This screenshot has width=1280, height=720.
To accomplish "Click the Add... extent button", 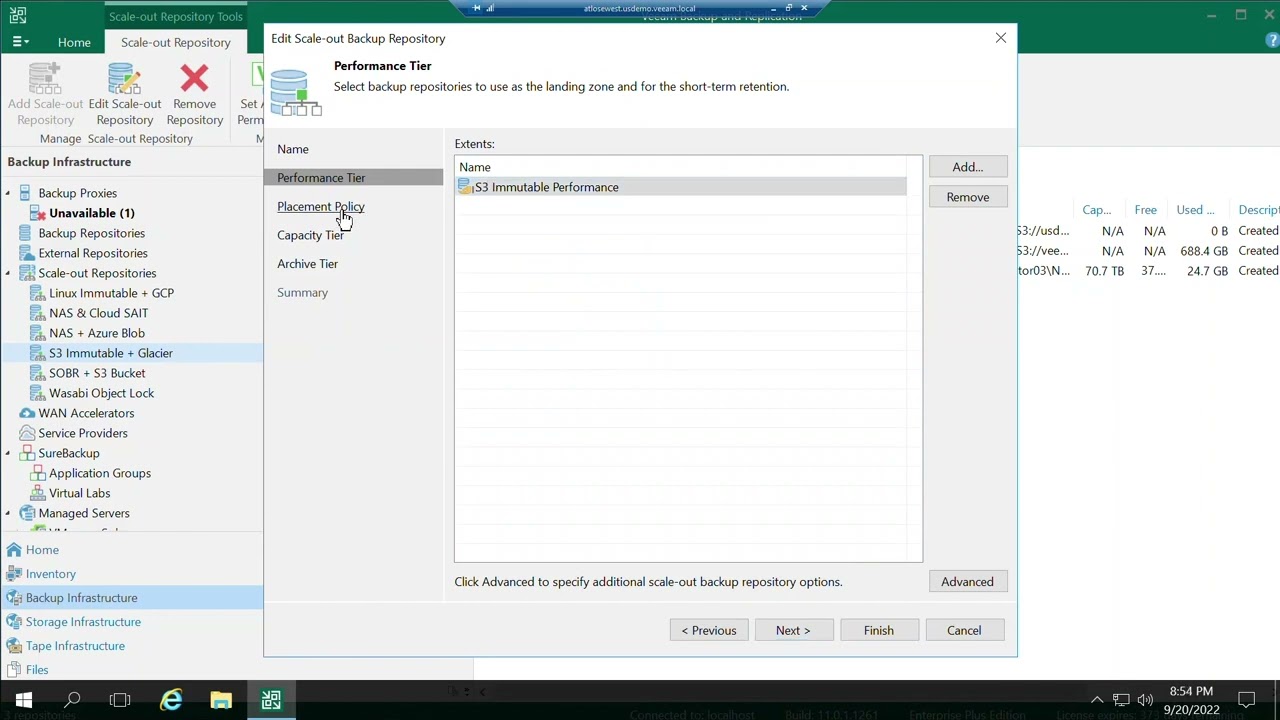I will tap(967, 167).
